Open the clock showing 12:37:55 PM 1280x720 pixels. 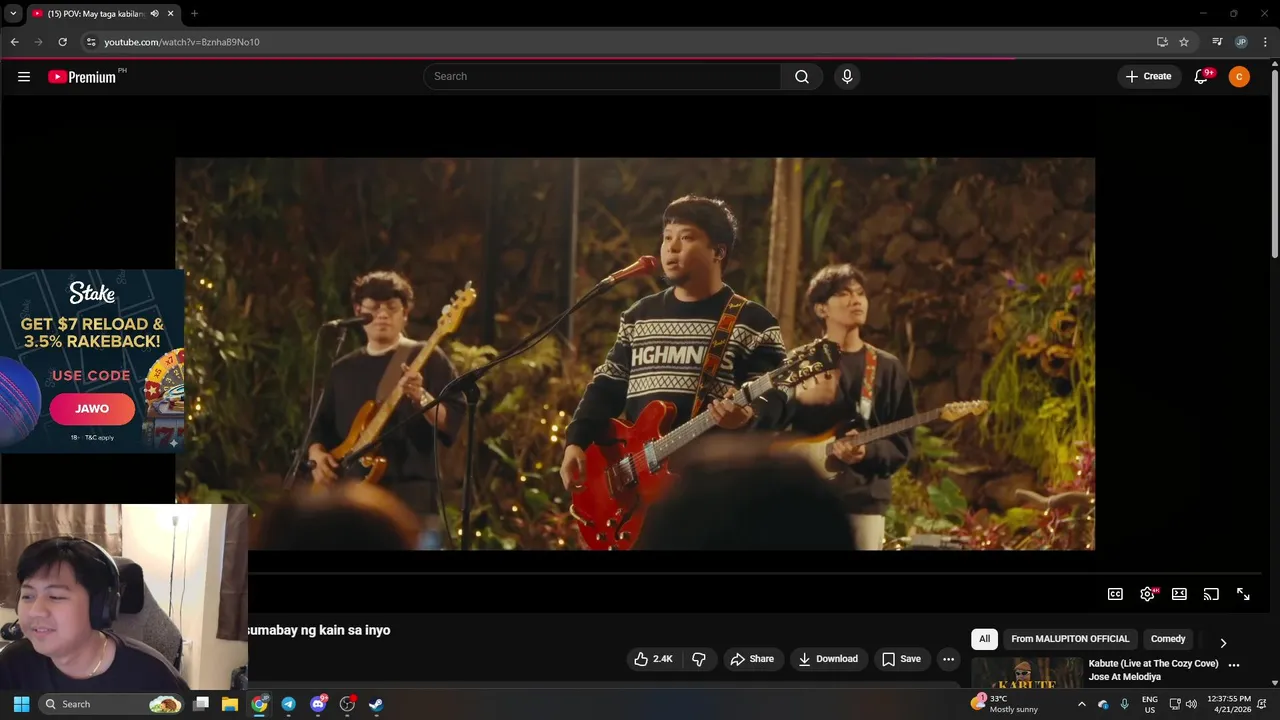(1229, 704)
